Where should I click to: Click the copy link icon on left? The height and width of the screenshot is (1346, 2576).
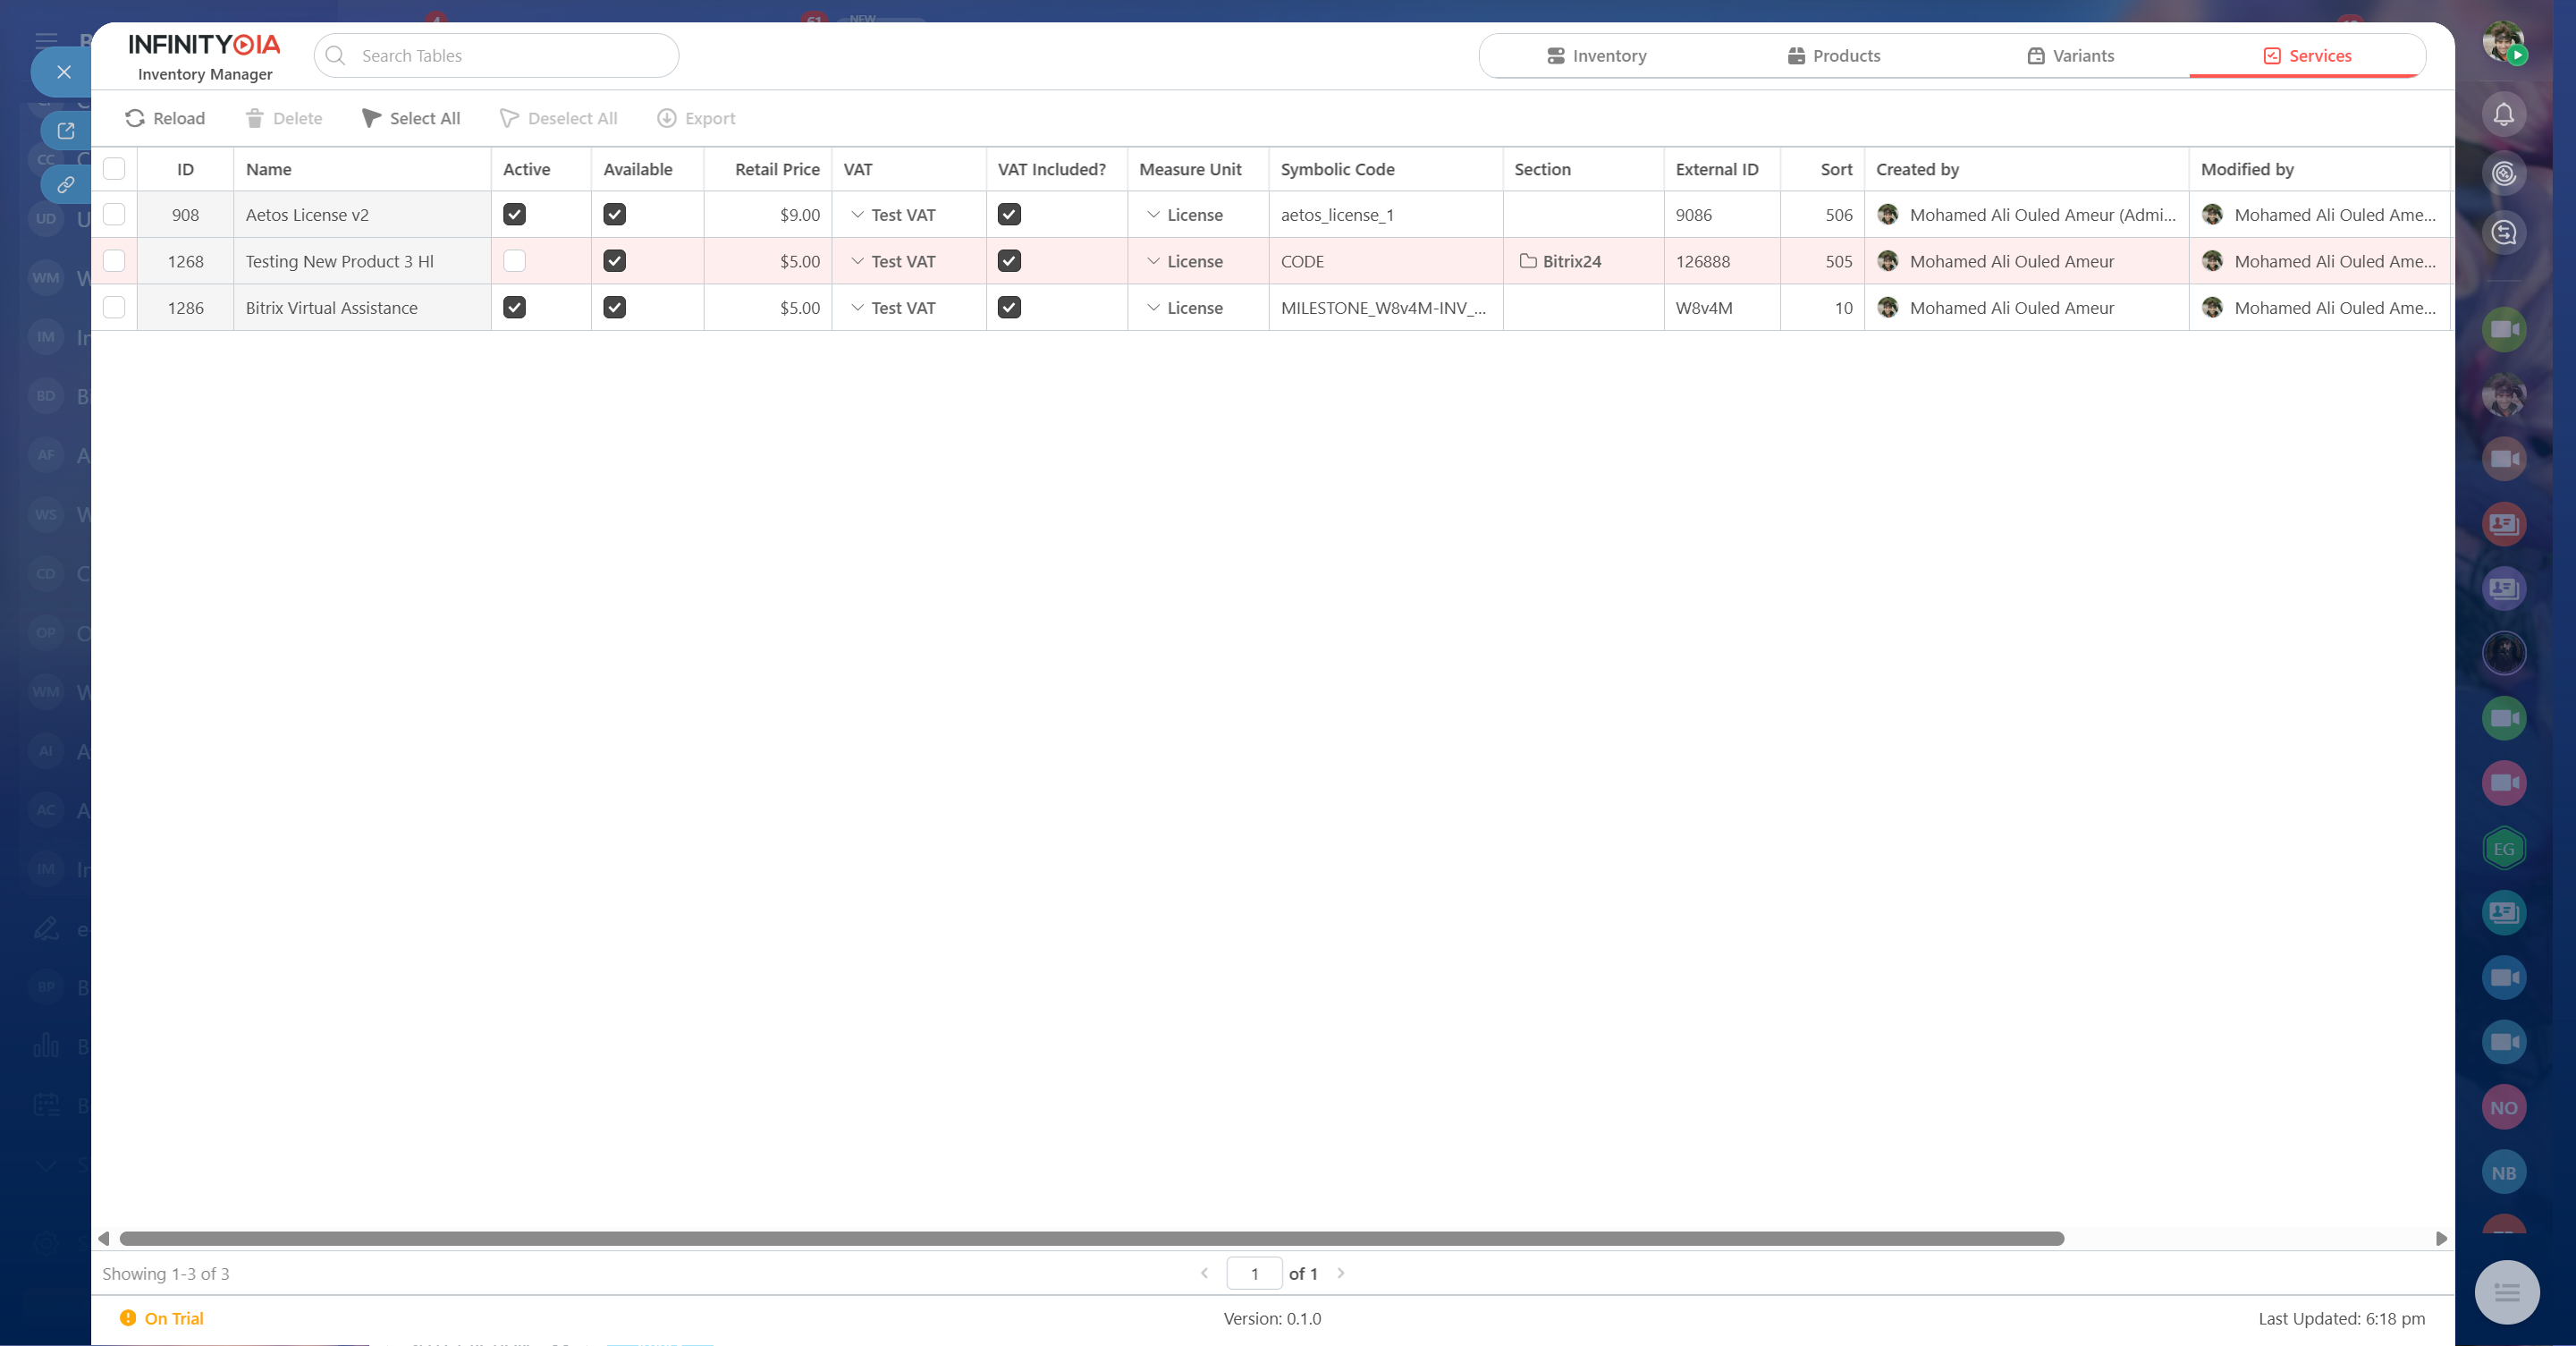pyautogui.click(x=66, y=184)
